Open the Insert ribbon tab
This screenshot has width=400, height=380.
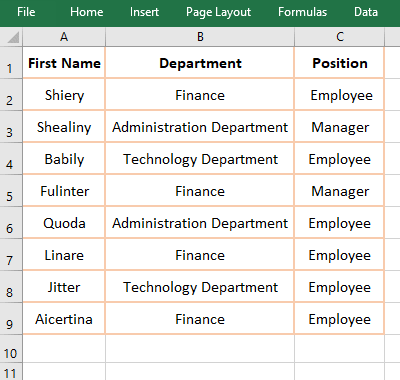pyautogui.click(x=144, y=12)
